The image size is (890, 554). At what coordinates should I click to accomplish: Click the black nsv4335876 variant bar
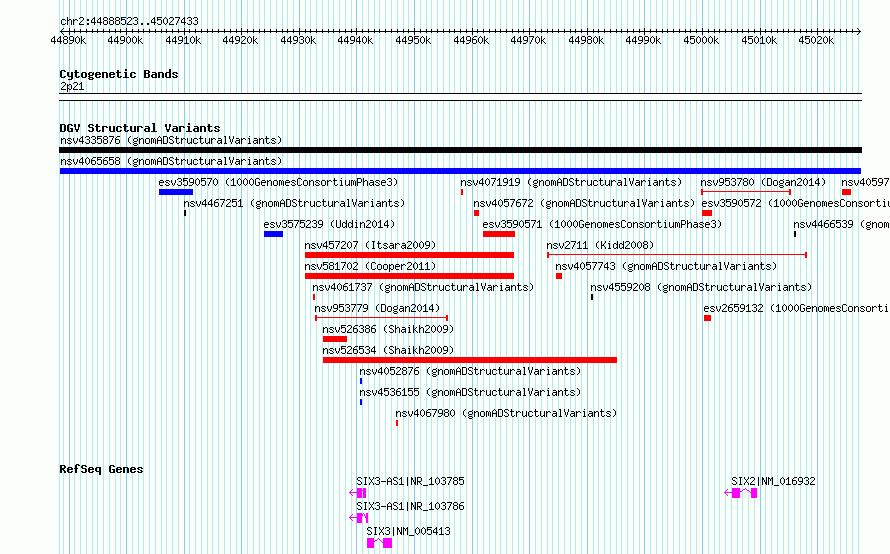(460, 150)
